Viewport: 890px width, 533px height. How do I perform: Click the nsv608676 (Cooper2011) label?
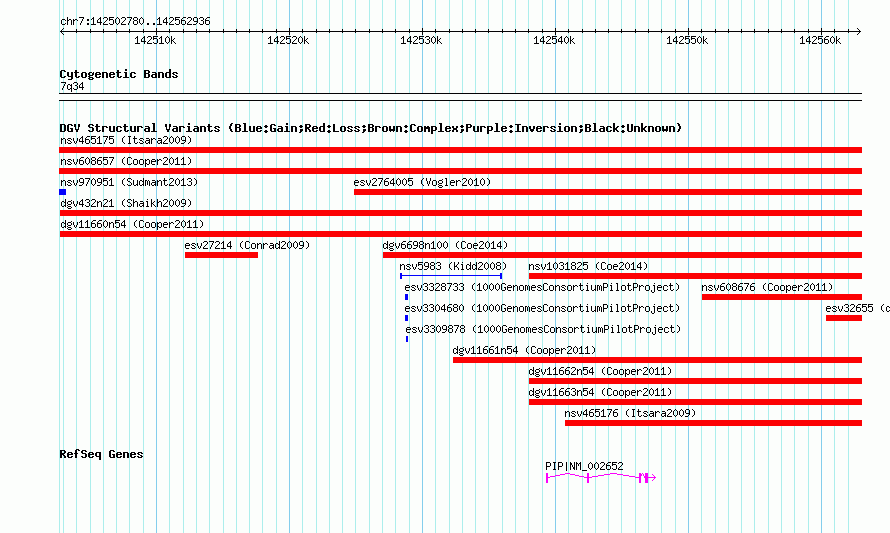[767, 287]
